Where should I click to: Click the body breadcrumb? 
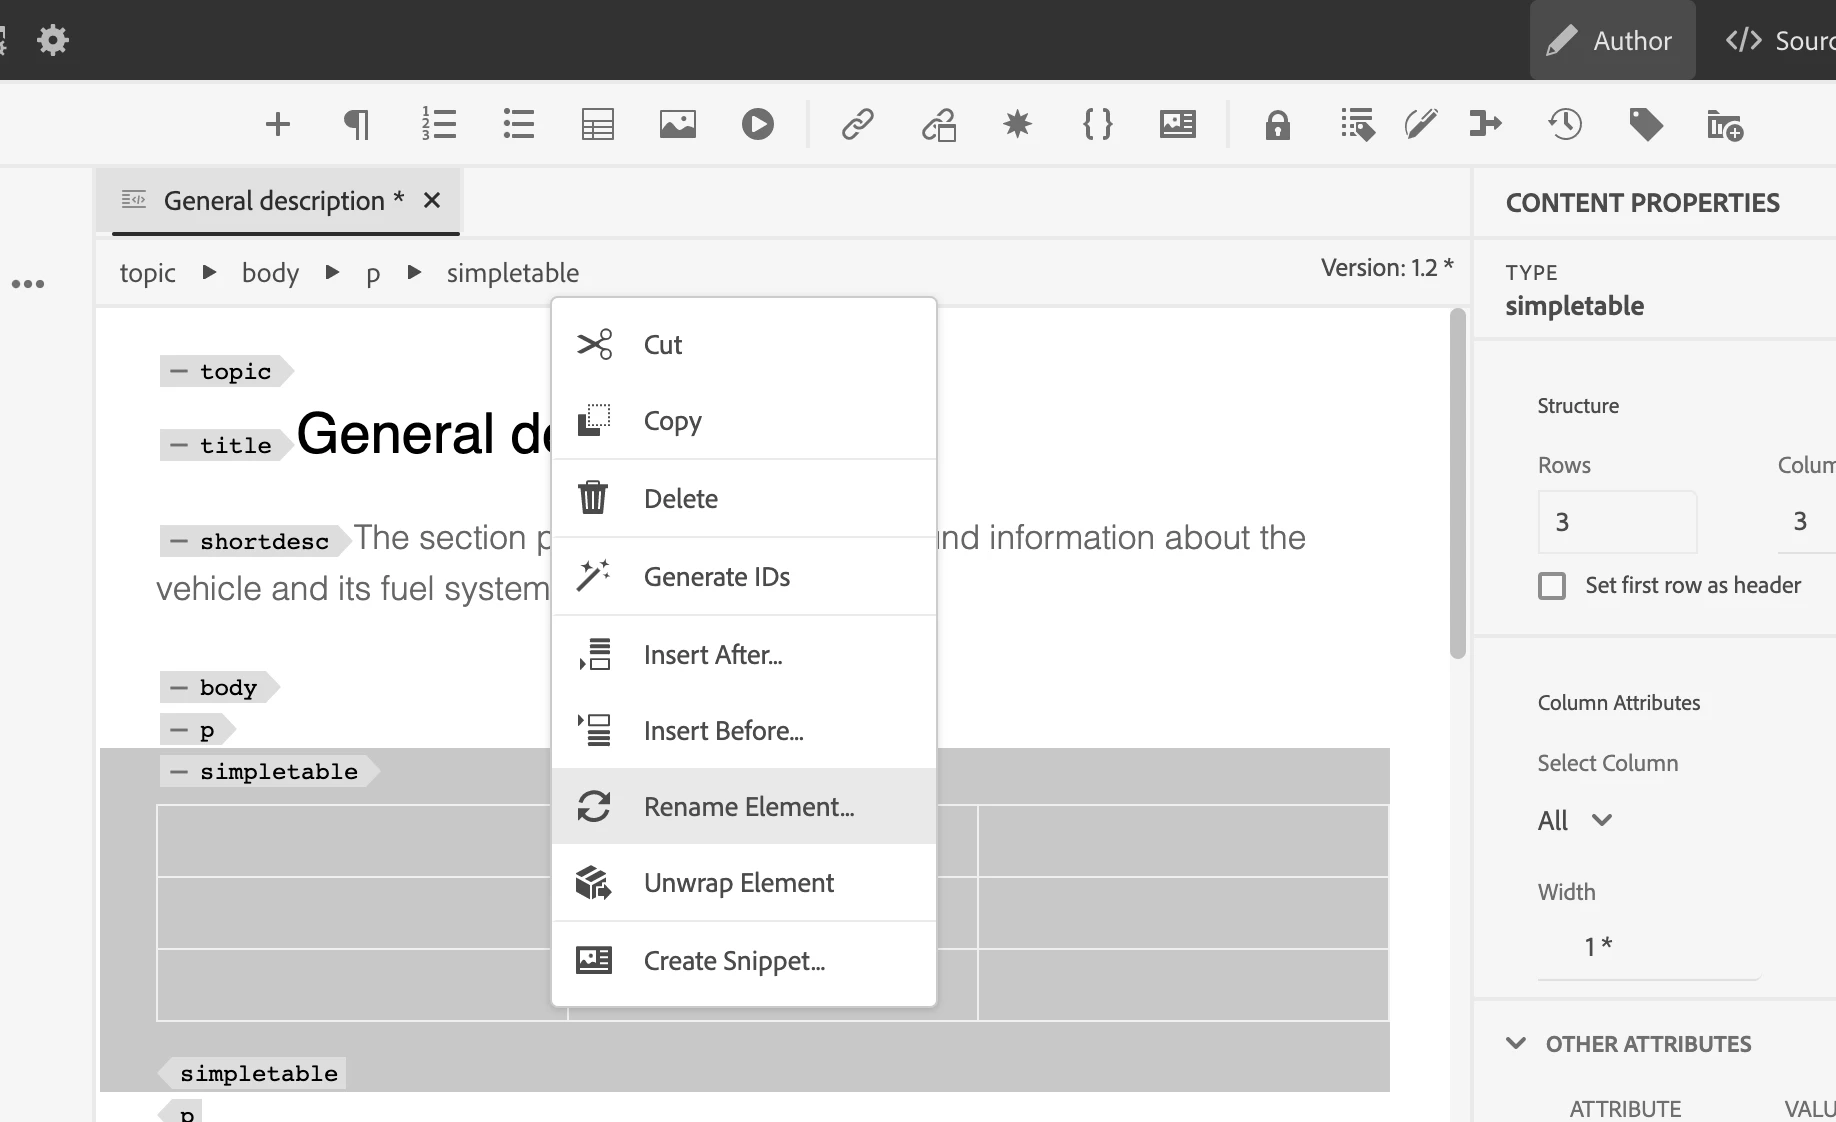(x=271, y=273)
